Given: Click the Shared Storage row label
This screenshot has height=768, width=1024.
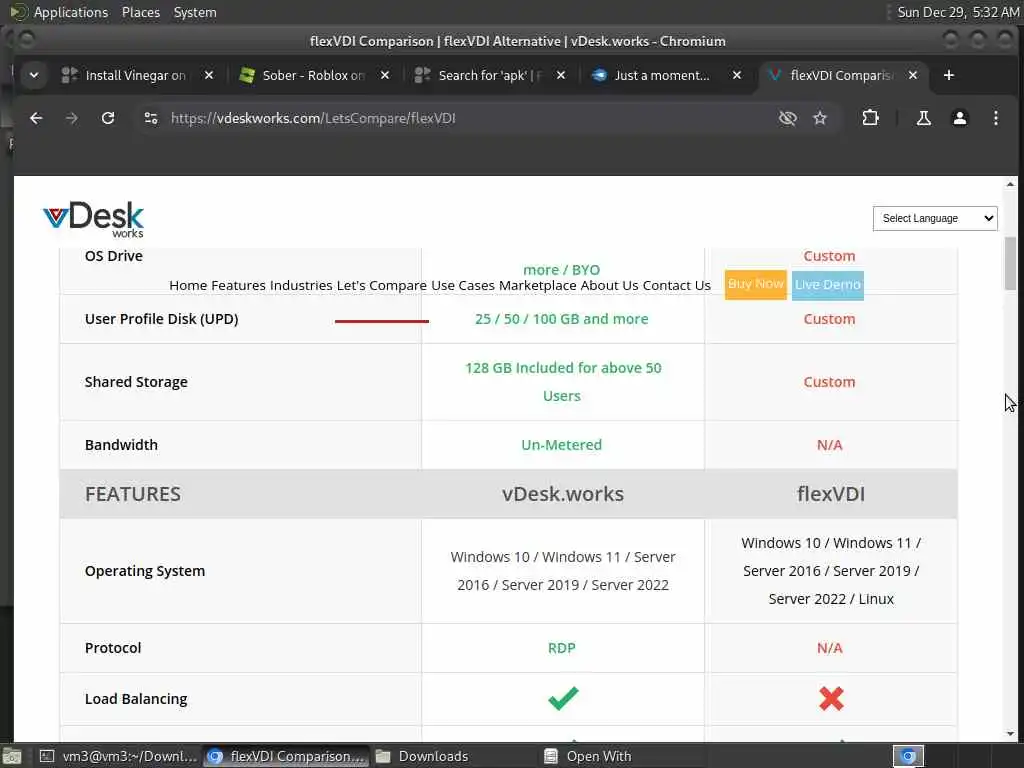Looking at the screenshot, I should (136, 382).
